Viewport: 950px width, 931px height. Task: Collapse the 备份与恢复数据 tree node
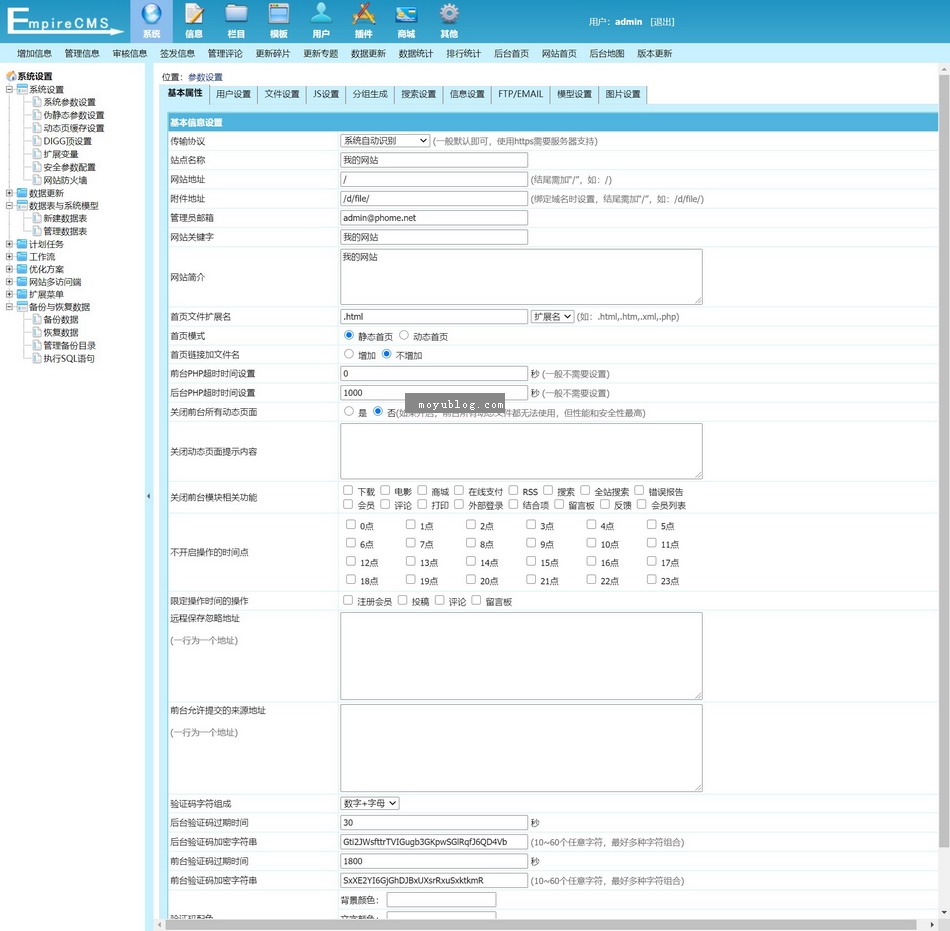9,306
